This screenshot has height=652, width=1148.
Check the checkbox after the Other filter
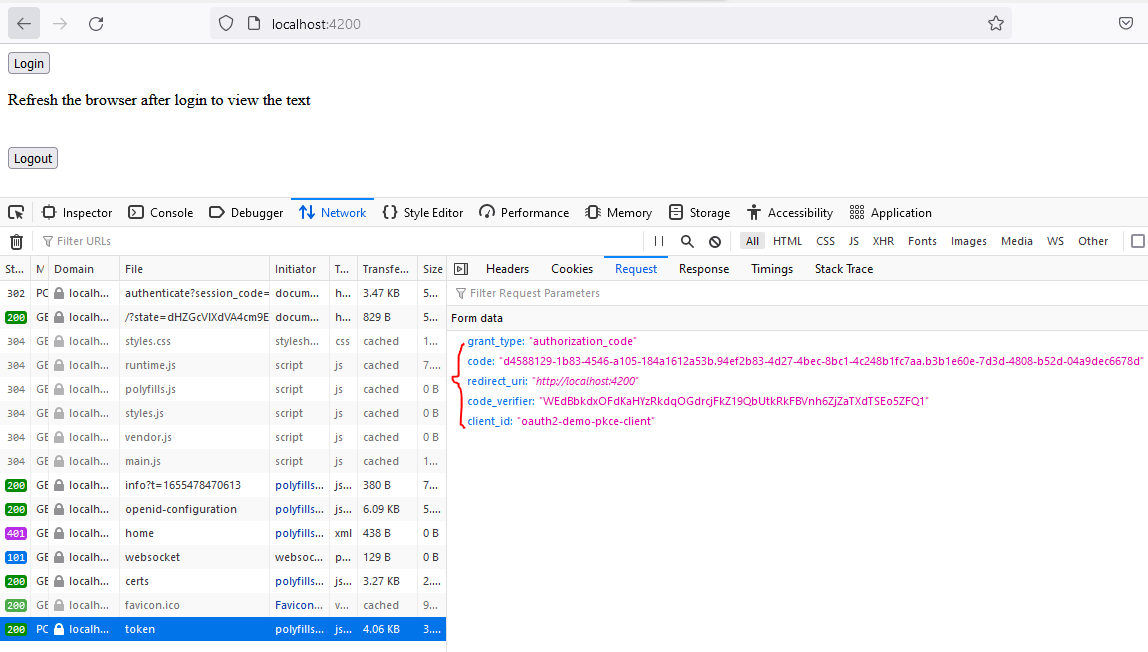click(x=1135, y=240)
